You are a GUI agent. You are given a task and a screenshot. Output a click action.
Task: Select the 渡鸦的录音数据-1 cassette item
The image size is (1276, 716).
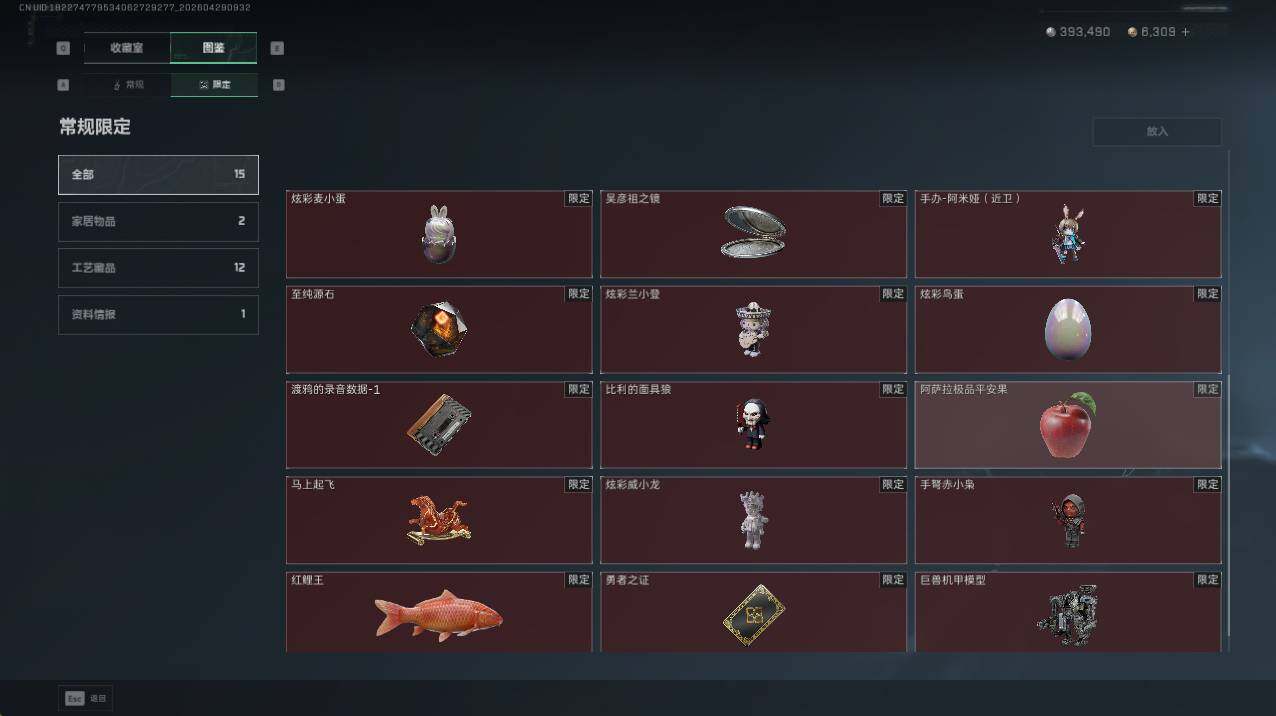439,424
